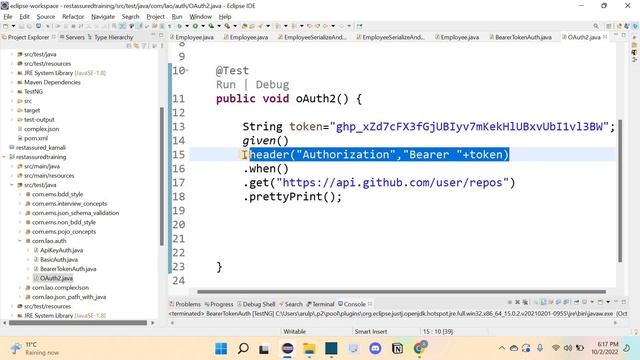Screen dimensions: 640x360
Task: Open Eclipse from the taskbar
Action: pyautogui.click(x=287, y=349)
